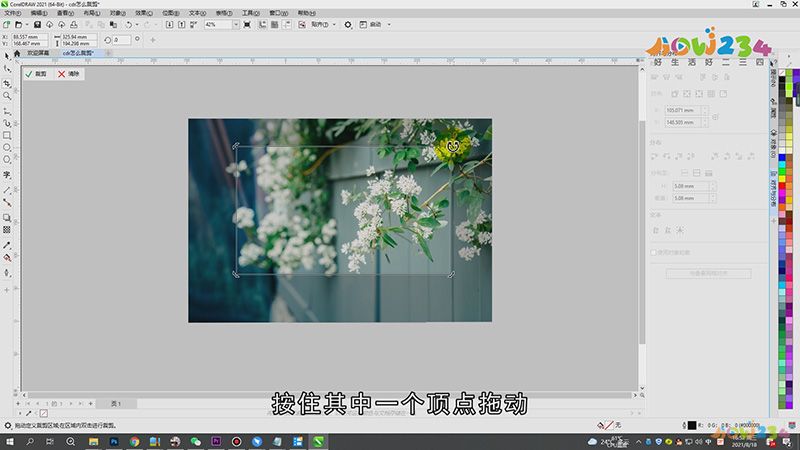Click the New document icon
The height and width of the screenshot is (450, 800).
pos(7,24)
